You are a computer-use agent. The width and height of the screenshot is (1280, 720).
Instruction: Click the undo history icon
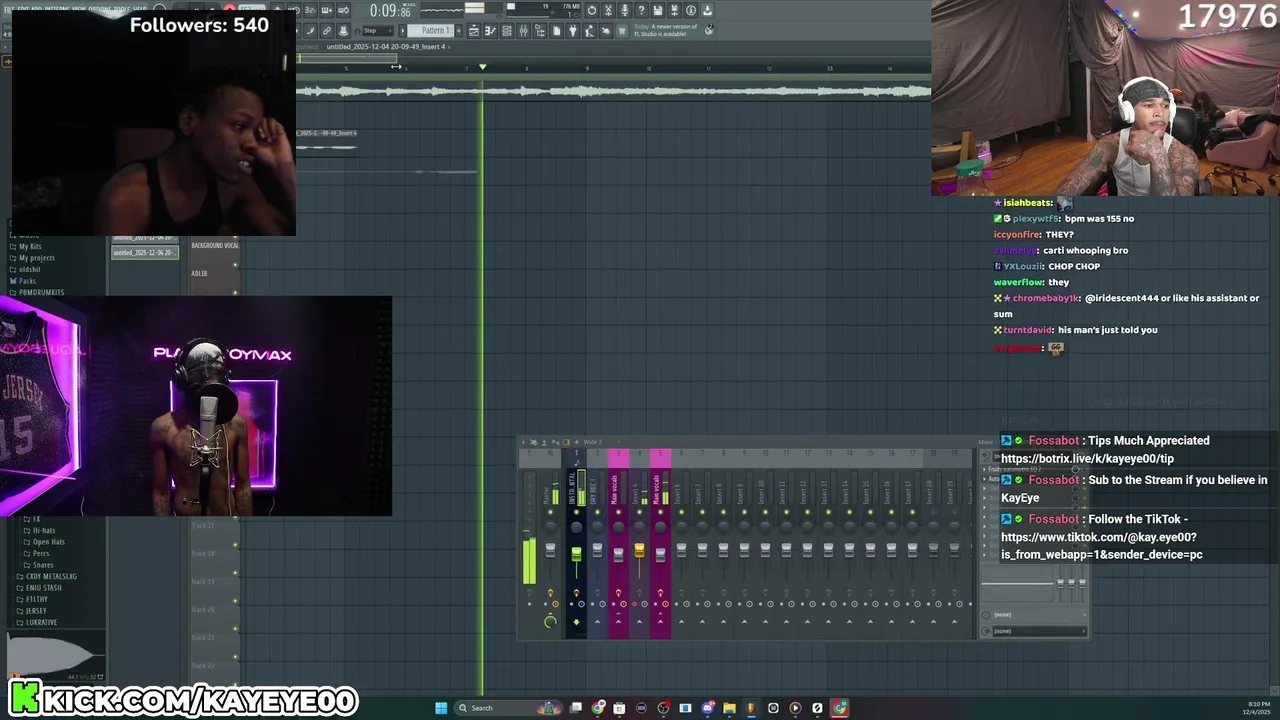(x=591, y=10)
